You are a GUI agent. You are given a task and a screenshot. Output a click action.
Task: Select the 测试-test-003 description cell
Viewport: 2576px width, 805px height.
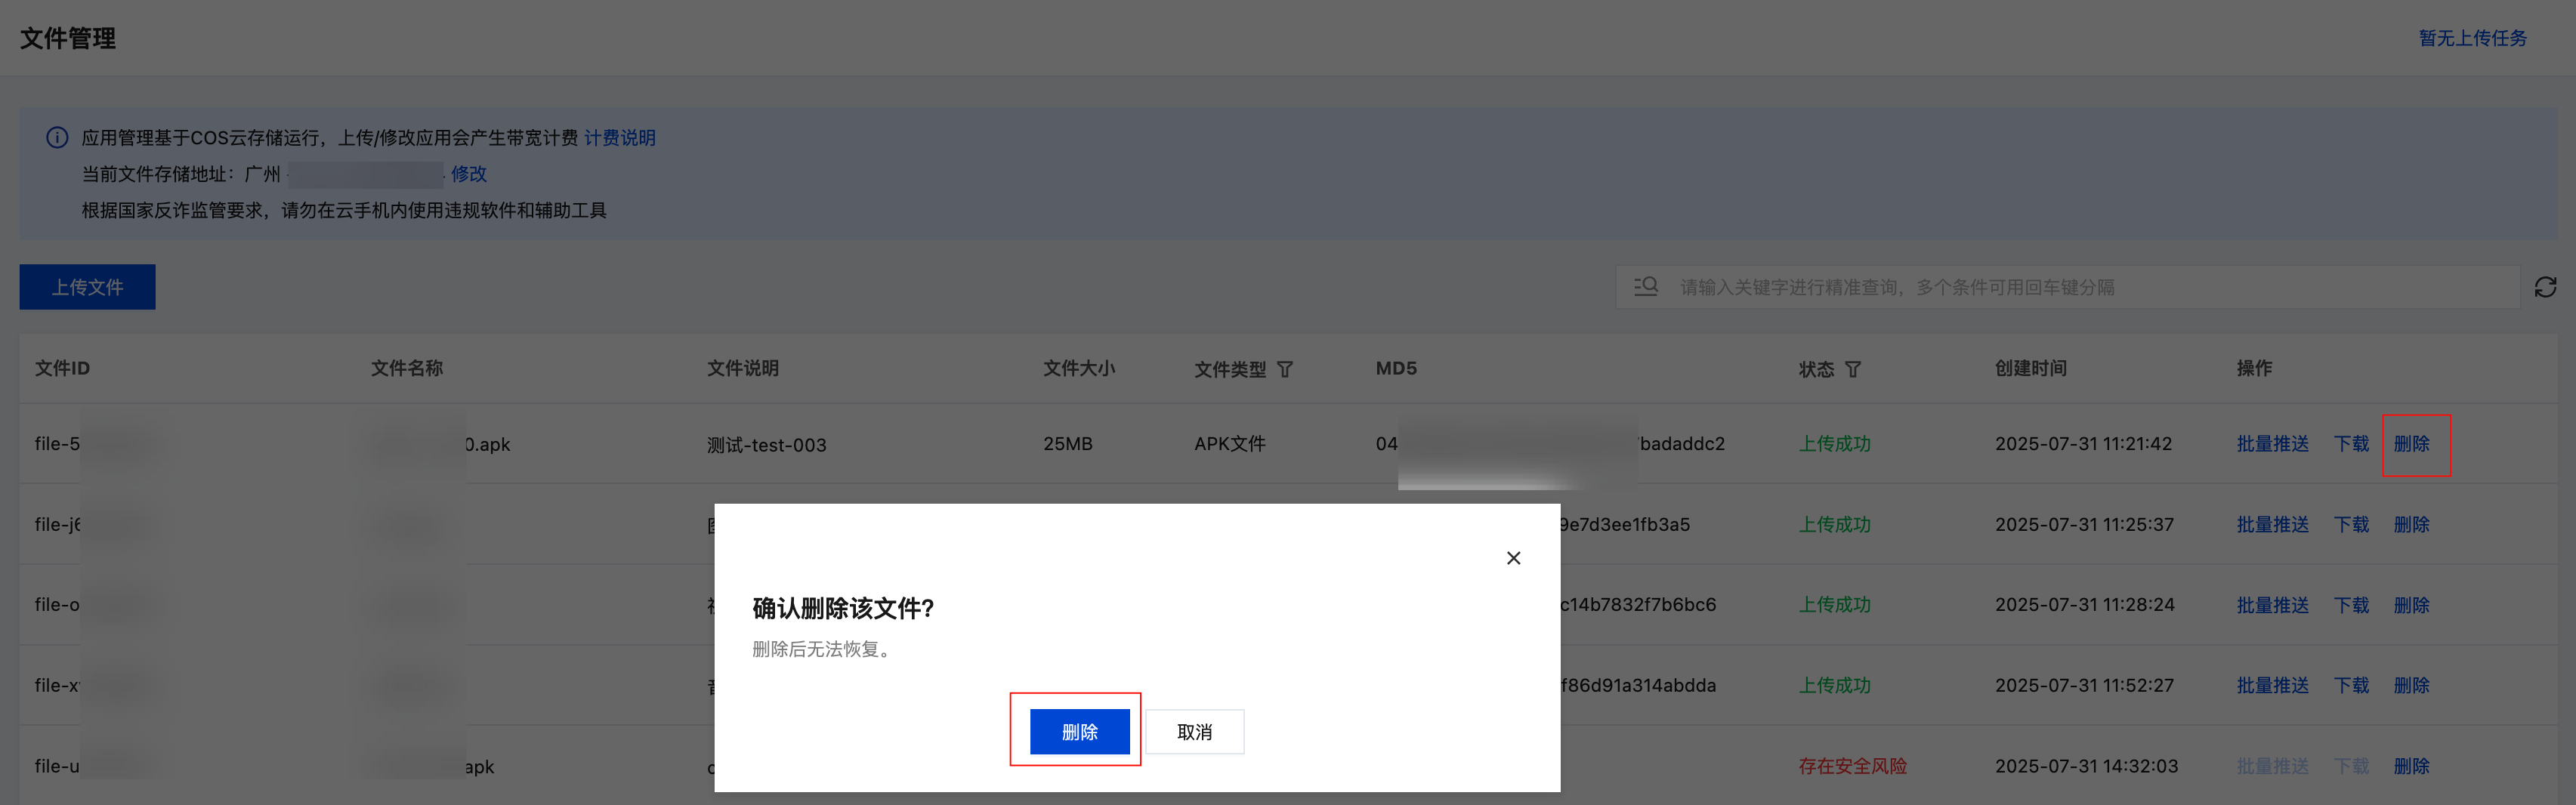pos(766,445)
